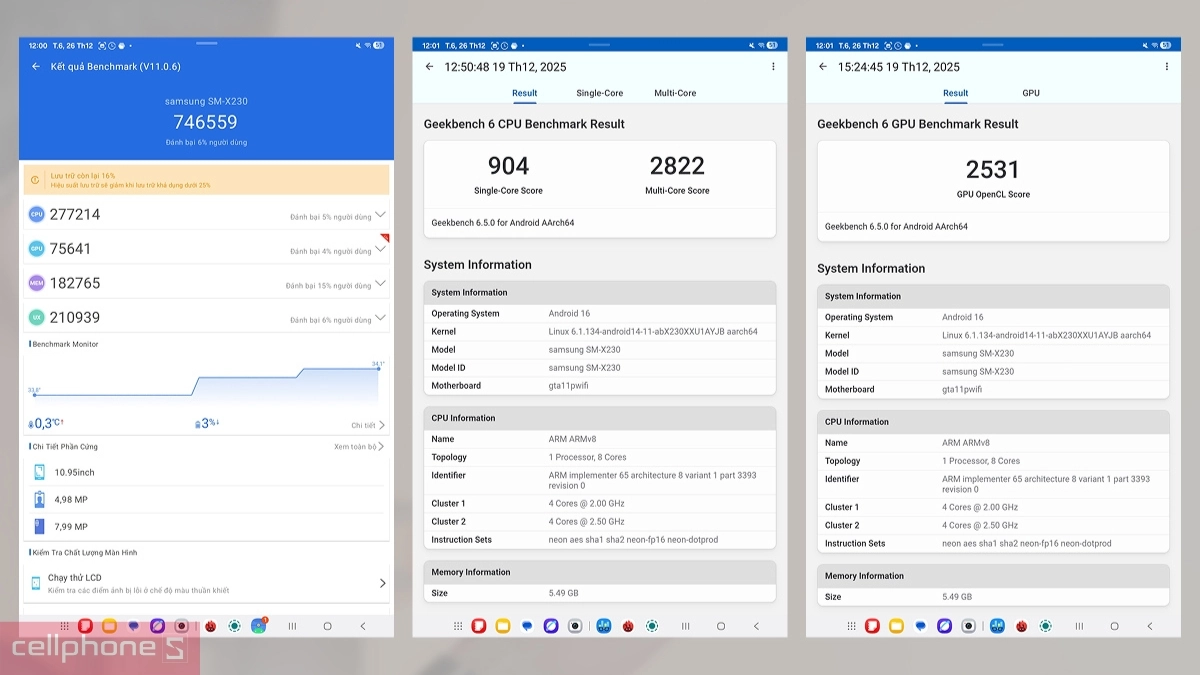Open 'Chi tiết' under the Benchmark Monitor
The width and height of the screenshot is (1200, 675).
click(367, 425)
